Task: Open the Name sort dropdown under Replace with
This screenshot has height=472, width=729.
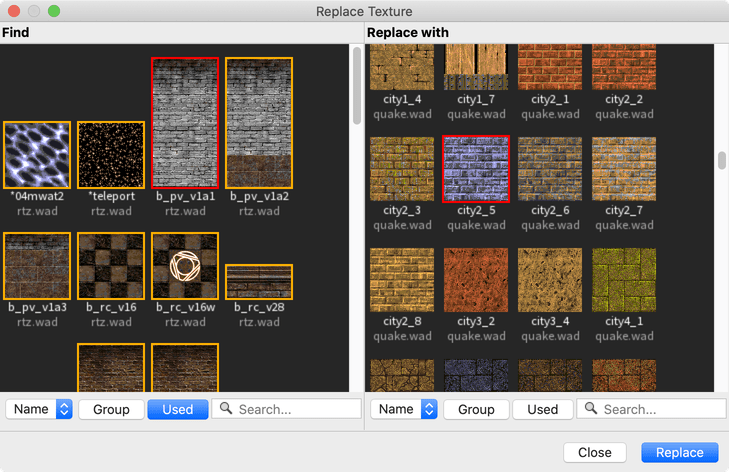Action: tap(405, 409)
